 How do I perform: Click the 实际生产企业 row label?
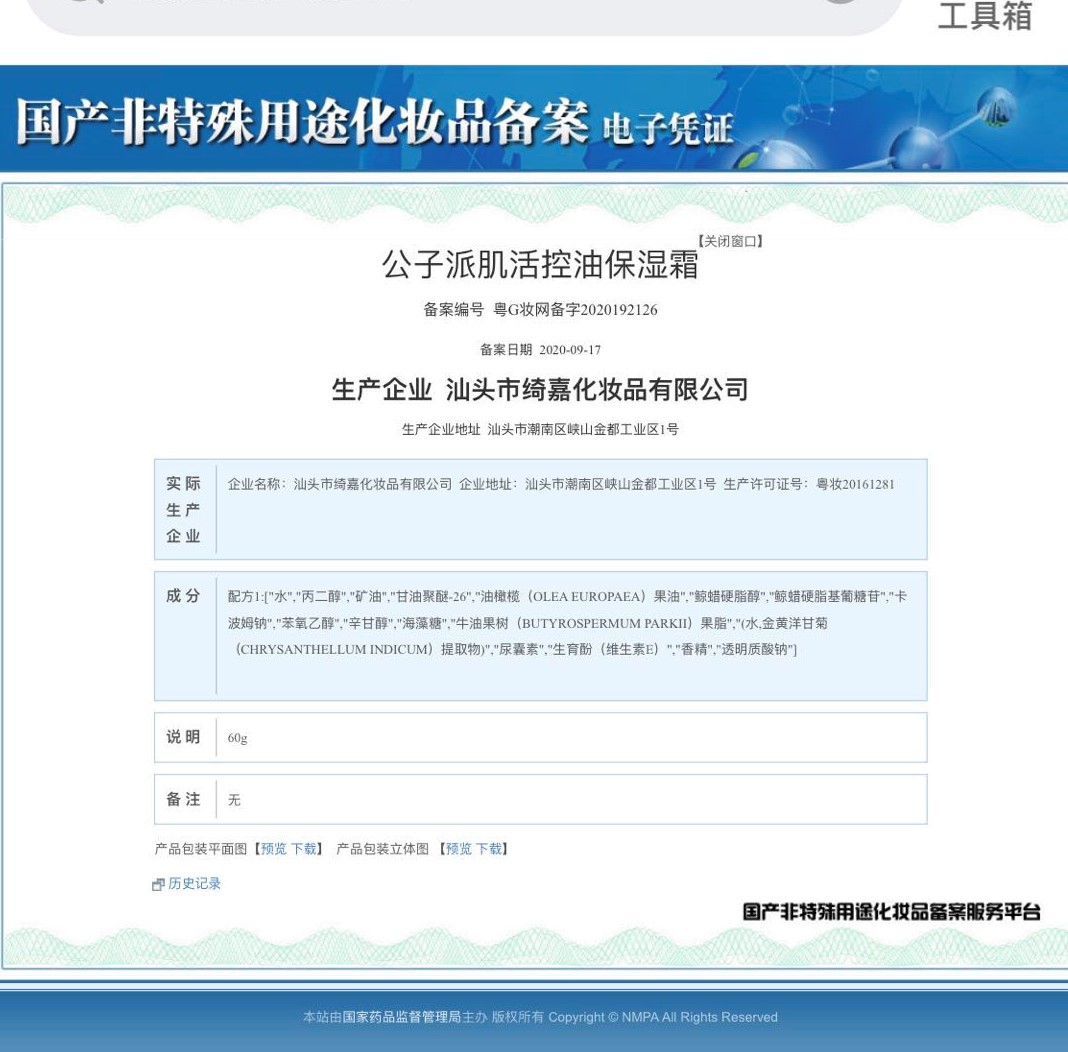(x=183, y=509)
